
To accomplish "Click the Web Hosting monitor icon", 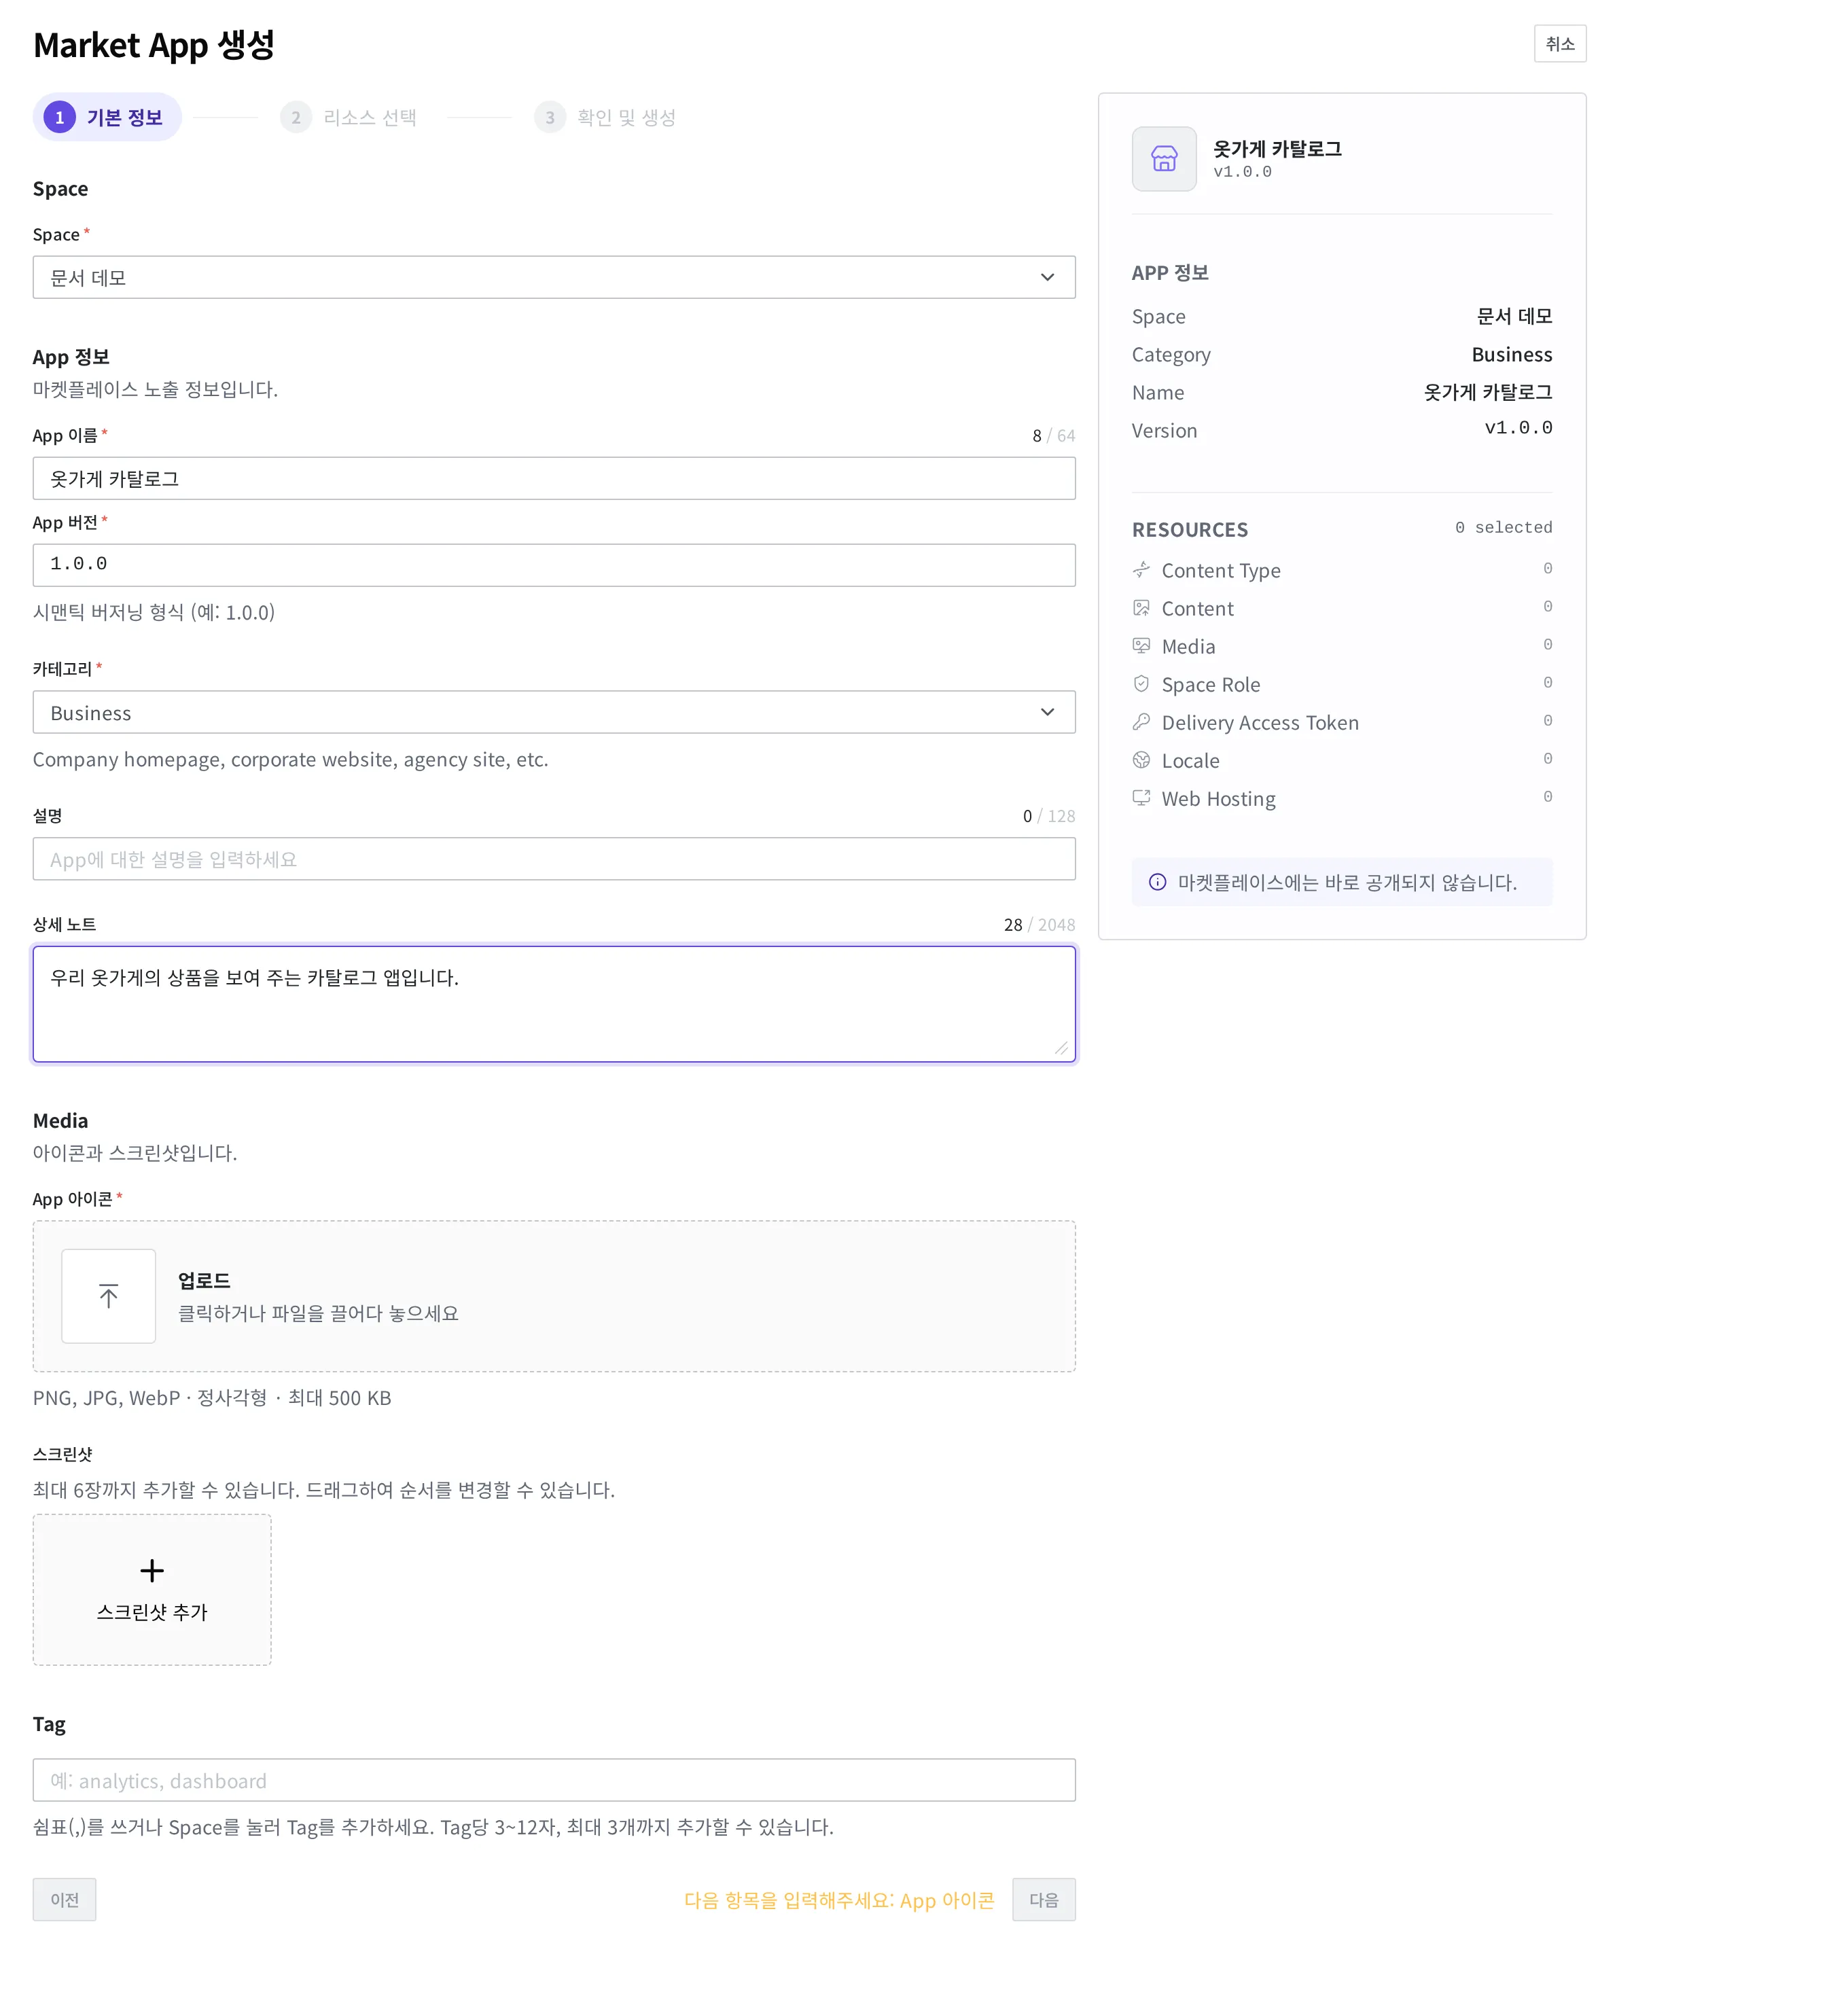I will [1141, 798].
